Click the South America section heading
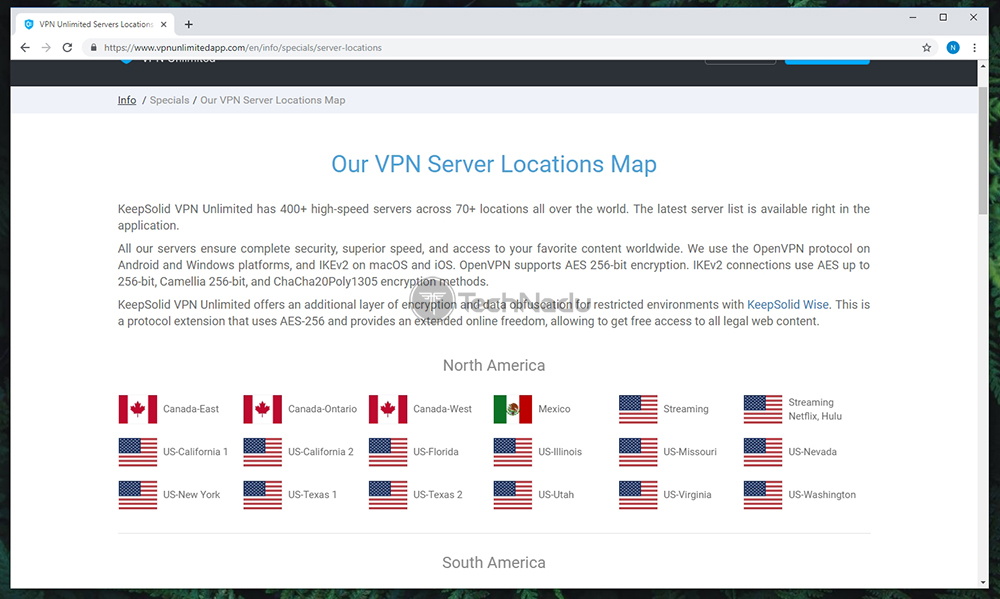 pyautogui.click(x=494, y=563)
